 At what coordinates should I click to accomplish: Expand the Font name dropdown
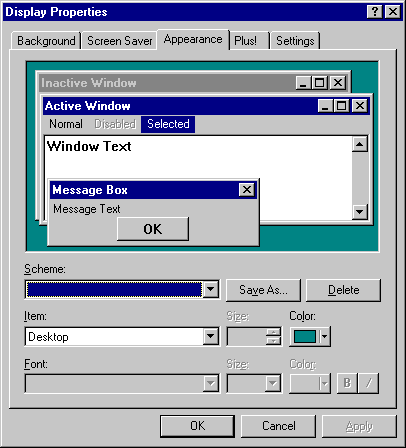pos(211,383)
